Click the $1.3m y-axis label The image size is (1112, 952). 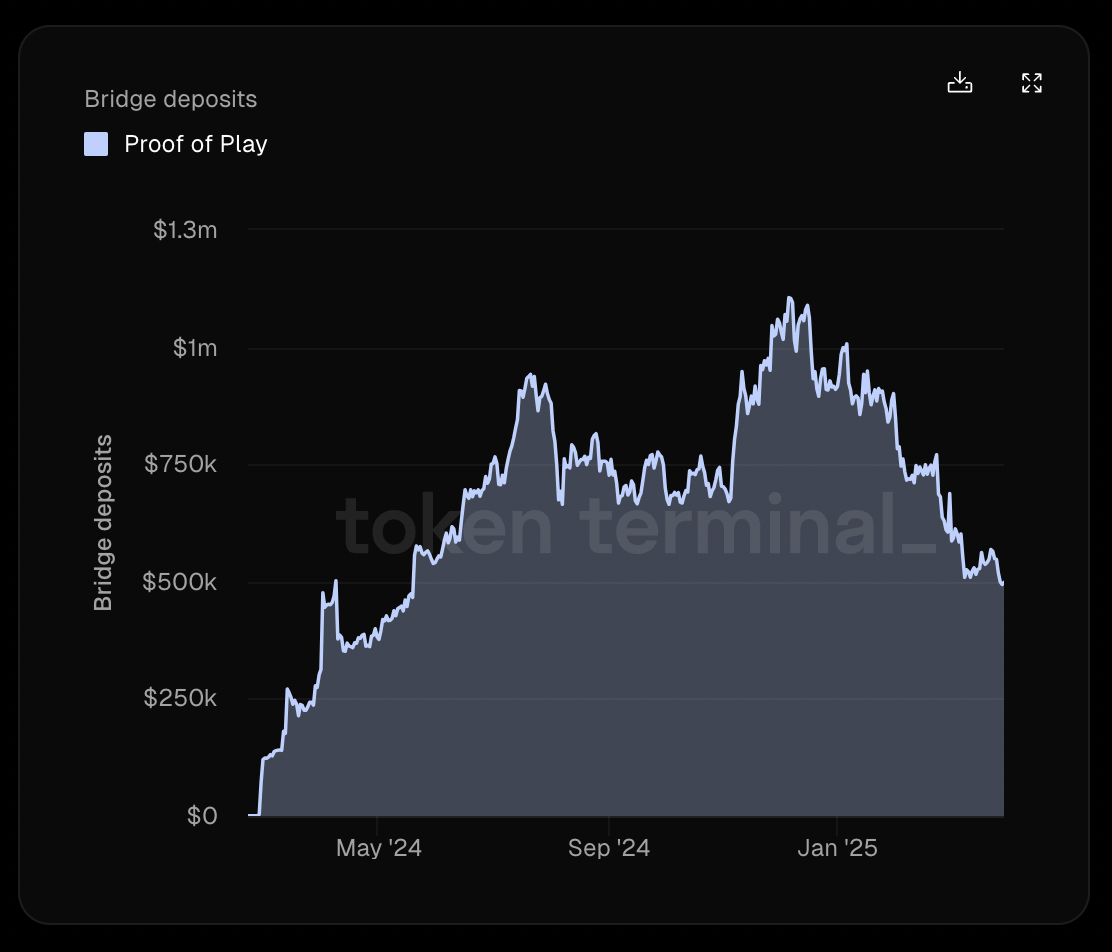(x=185, y=230)
